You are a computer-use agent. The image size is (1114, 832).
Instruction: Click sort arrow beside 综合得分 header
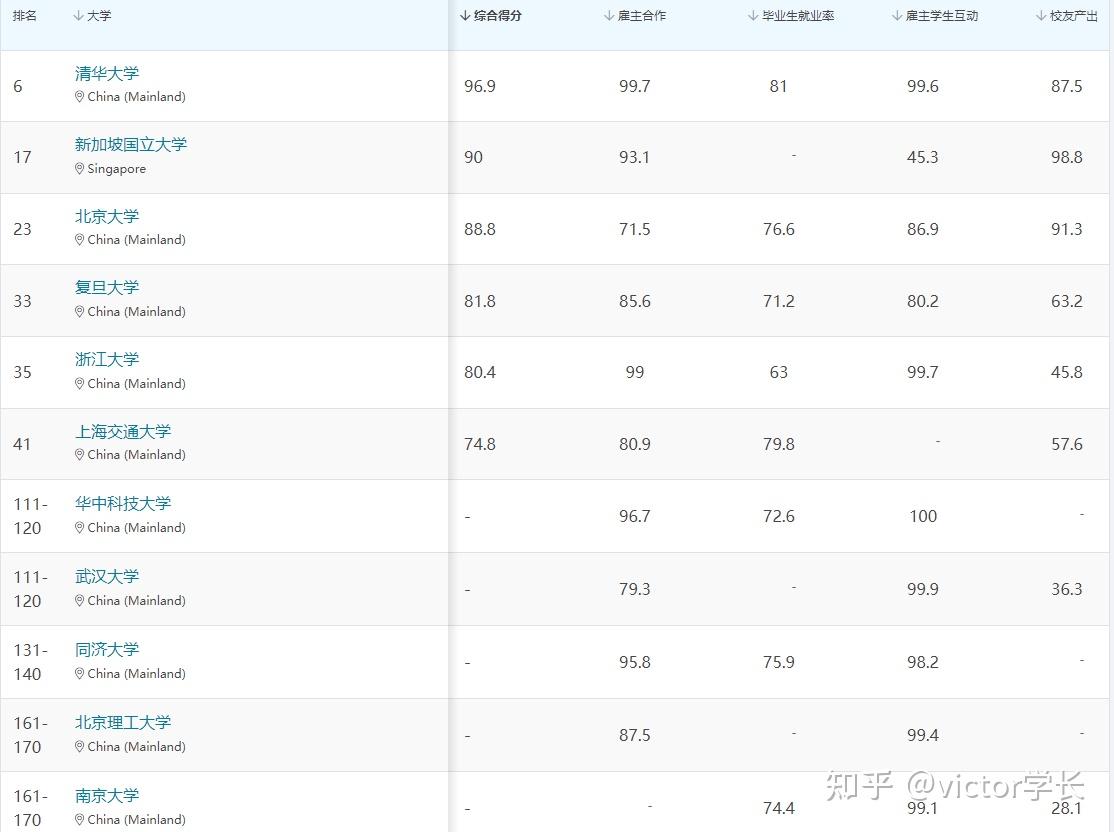click(x=465, y=16)
